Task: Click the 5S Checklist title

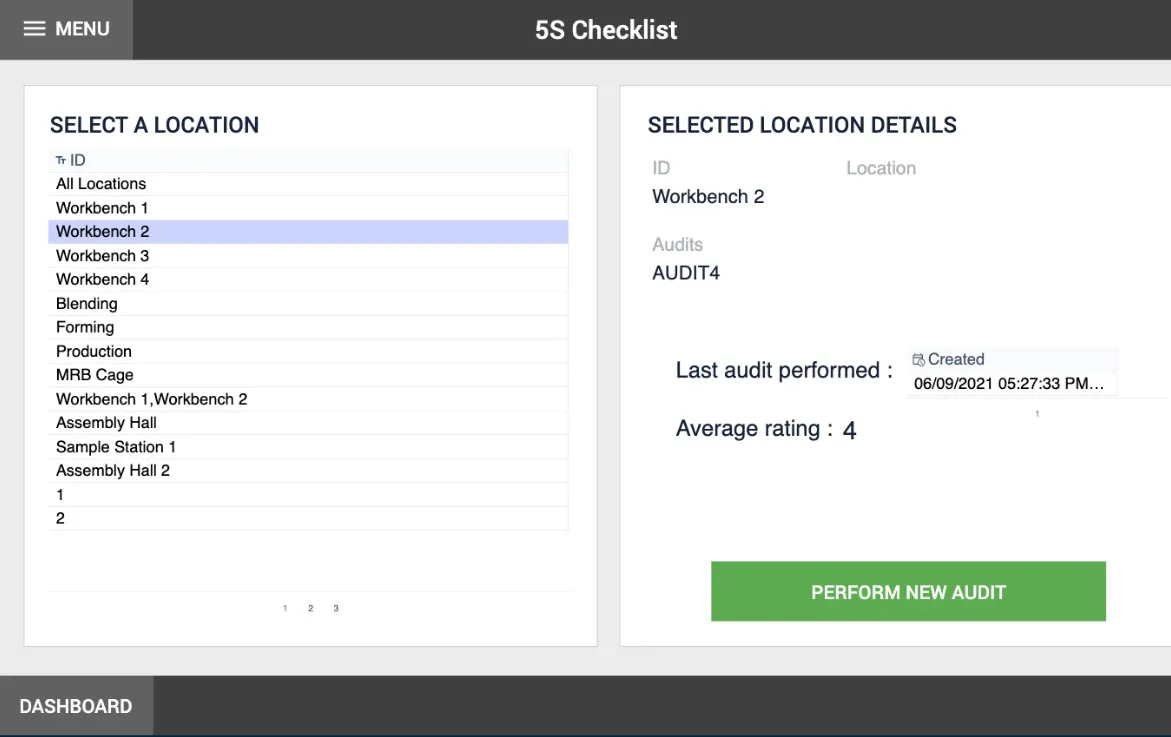Action: 606,30
